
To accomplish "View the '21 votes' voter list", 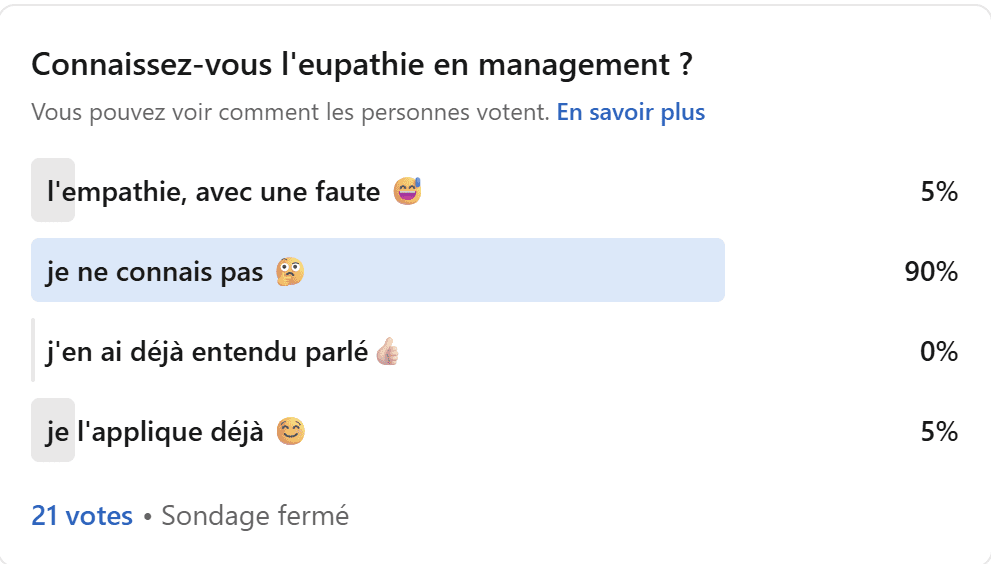I will tap(82, 516).
